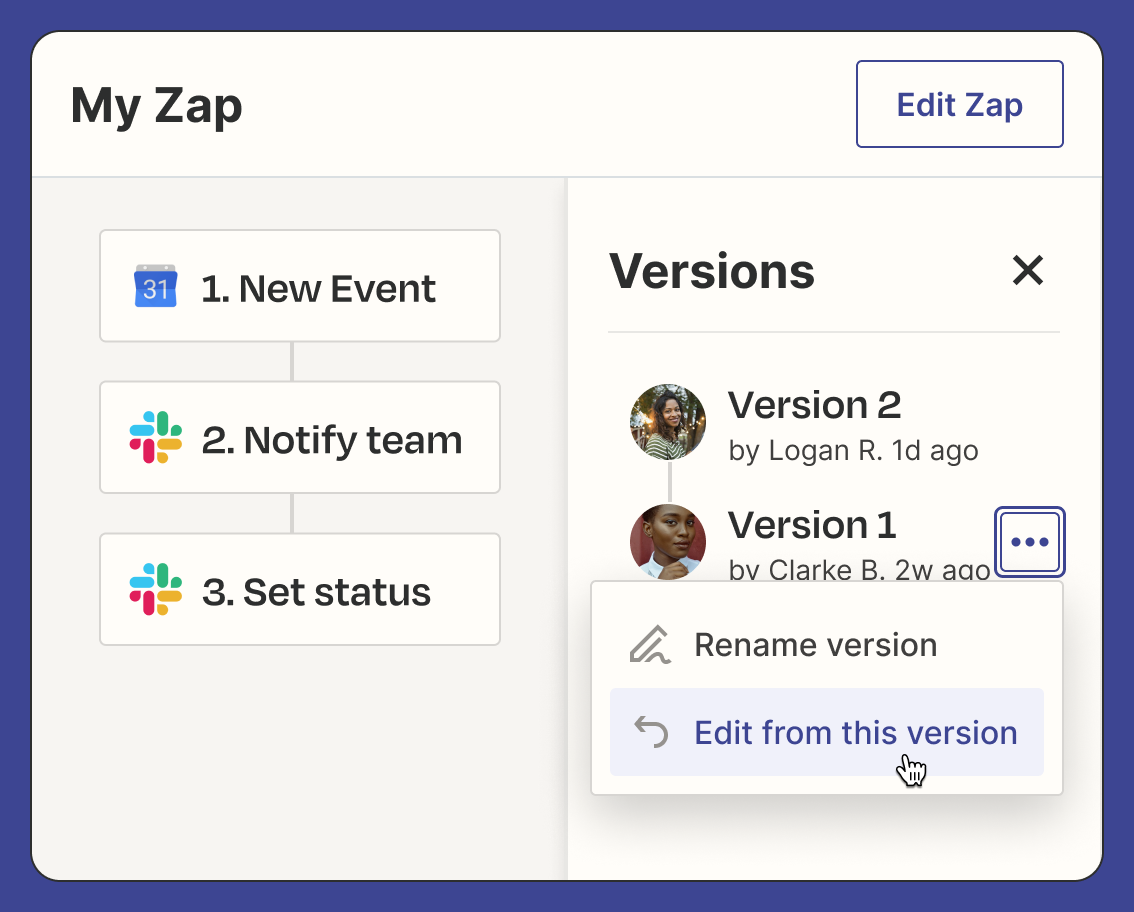Click the Edit Zap button

pyautogui.click(x=959, y=105)
